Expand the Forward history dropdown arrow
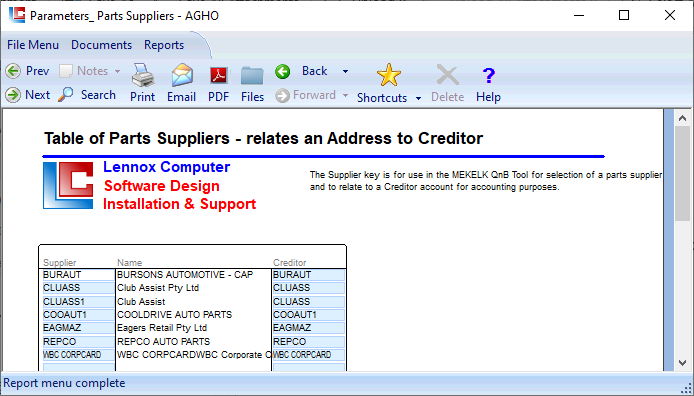694x396 pixels. [345, 95]
